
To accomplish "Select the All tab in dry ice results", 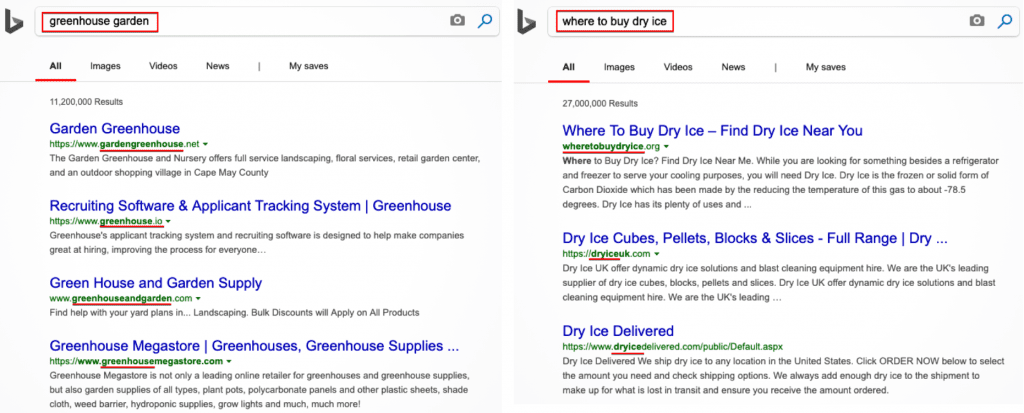I will tap(569, 67).
